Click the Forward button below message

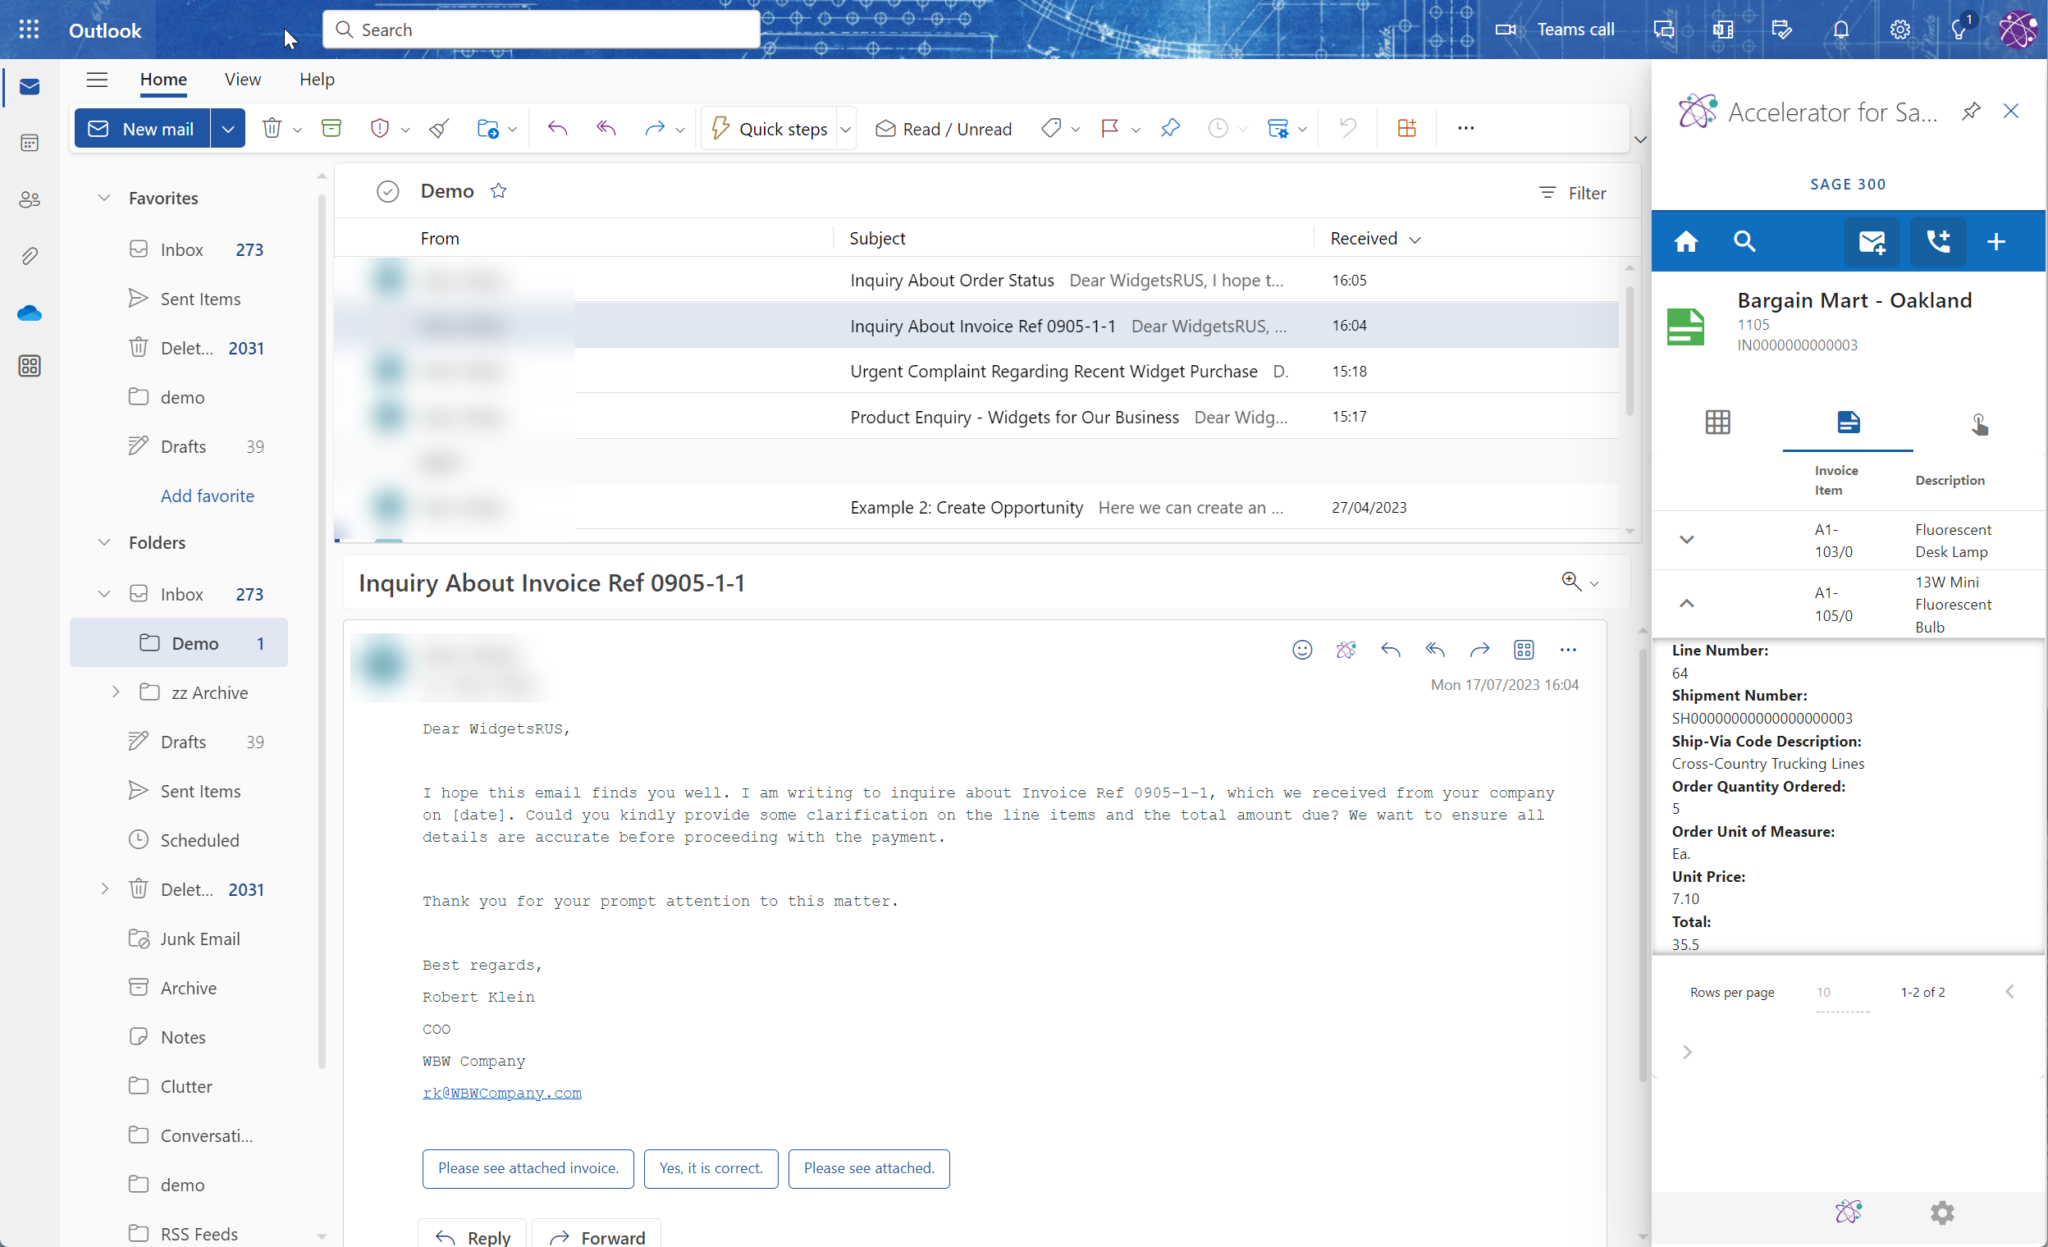click(x=597, y=1237)
